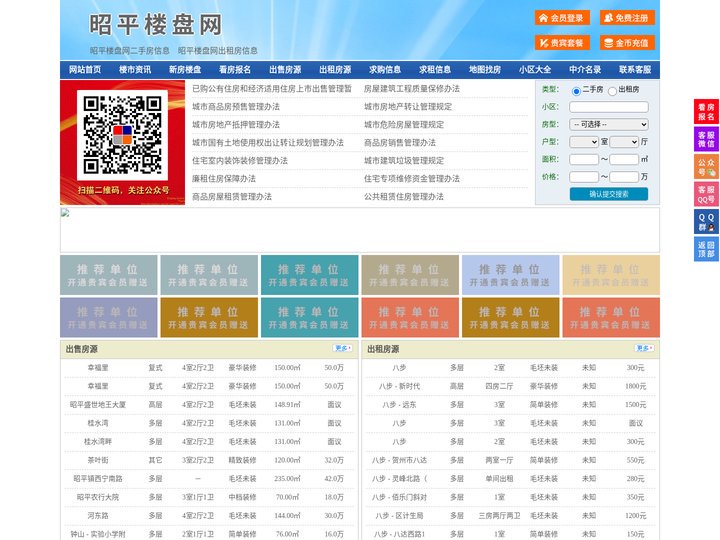Select the 出租房 radio button
720x540 pixels.
[x=612, y=91]
